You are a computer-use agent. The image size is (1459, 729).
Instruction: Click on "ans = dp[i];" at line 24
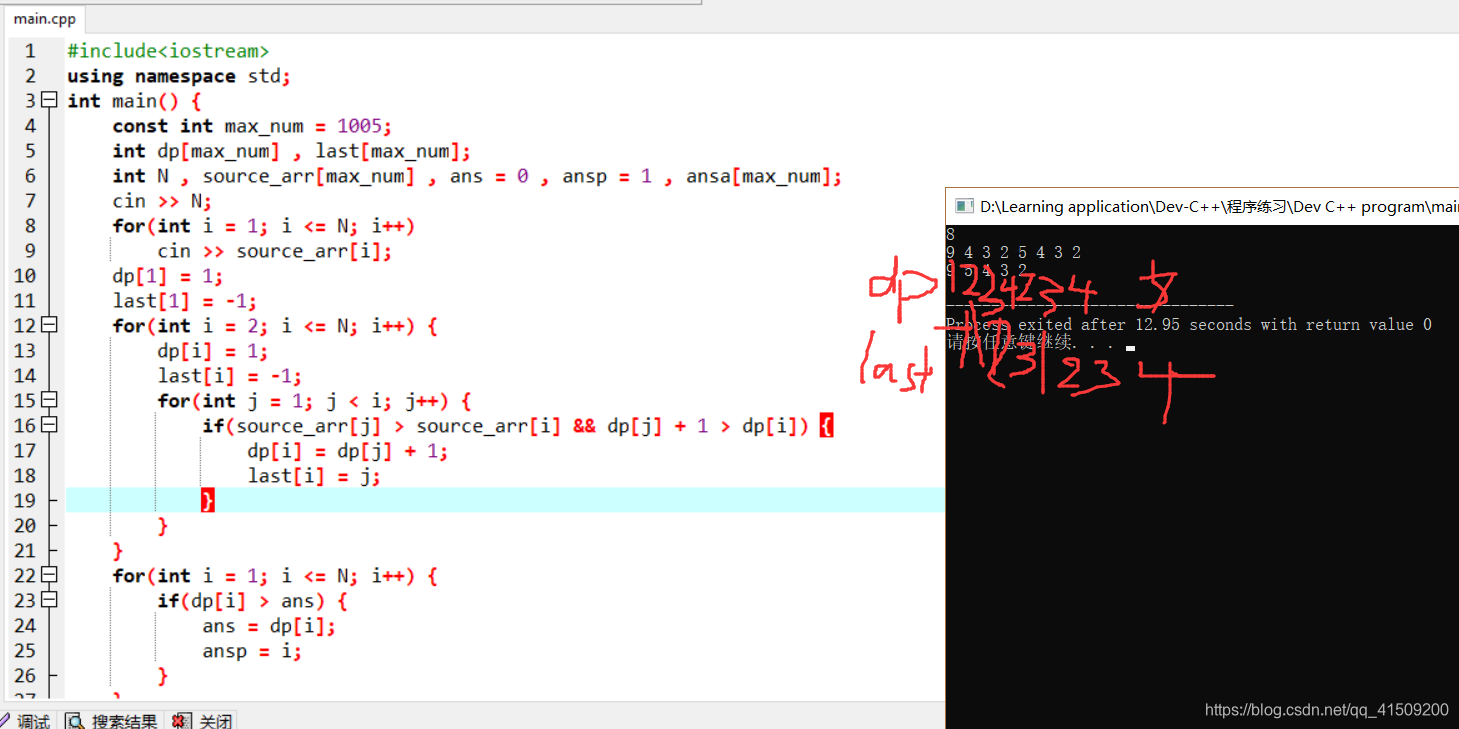(269, 626)
